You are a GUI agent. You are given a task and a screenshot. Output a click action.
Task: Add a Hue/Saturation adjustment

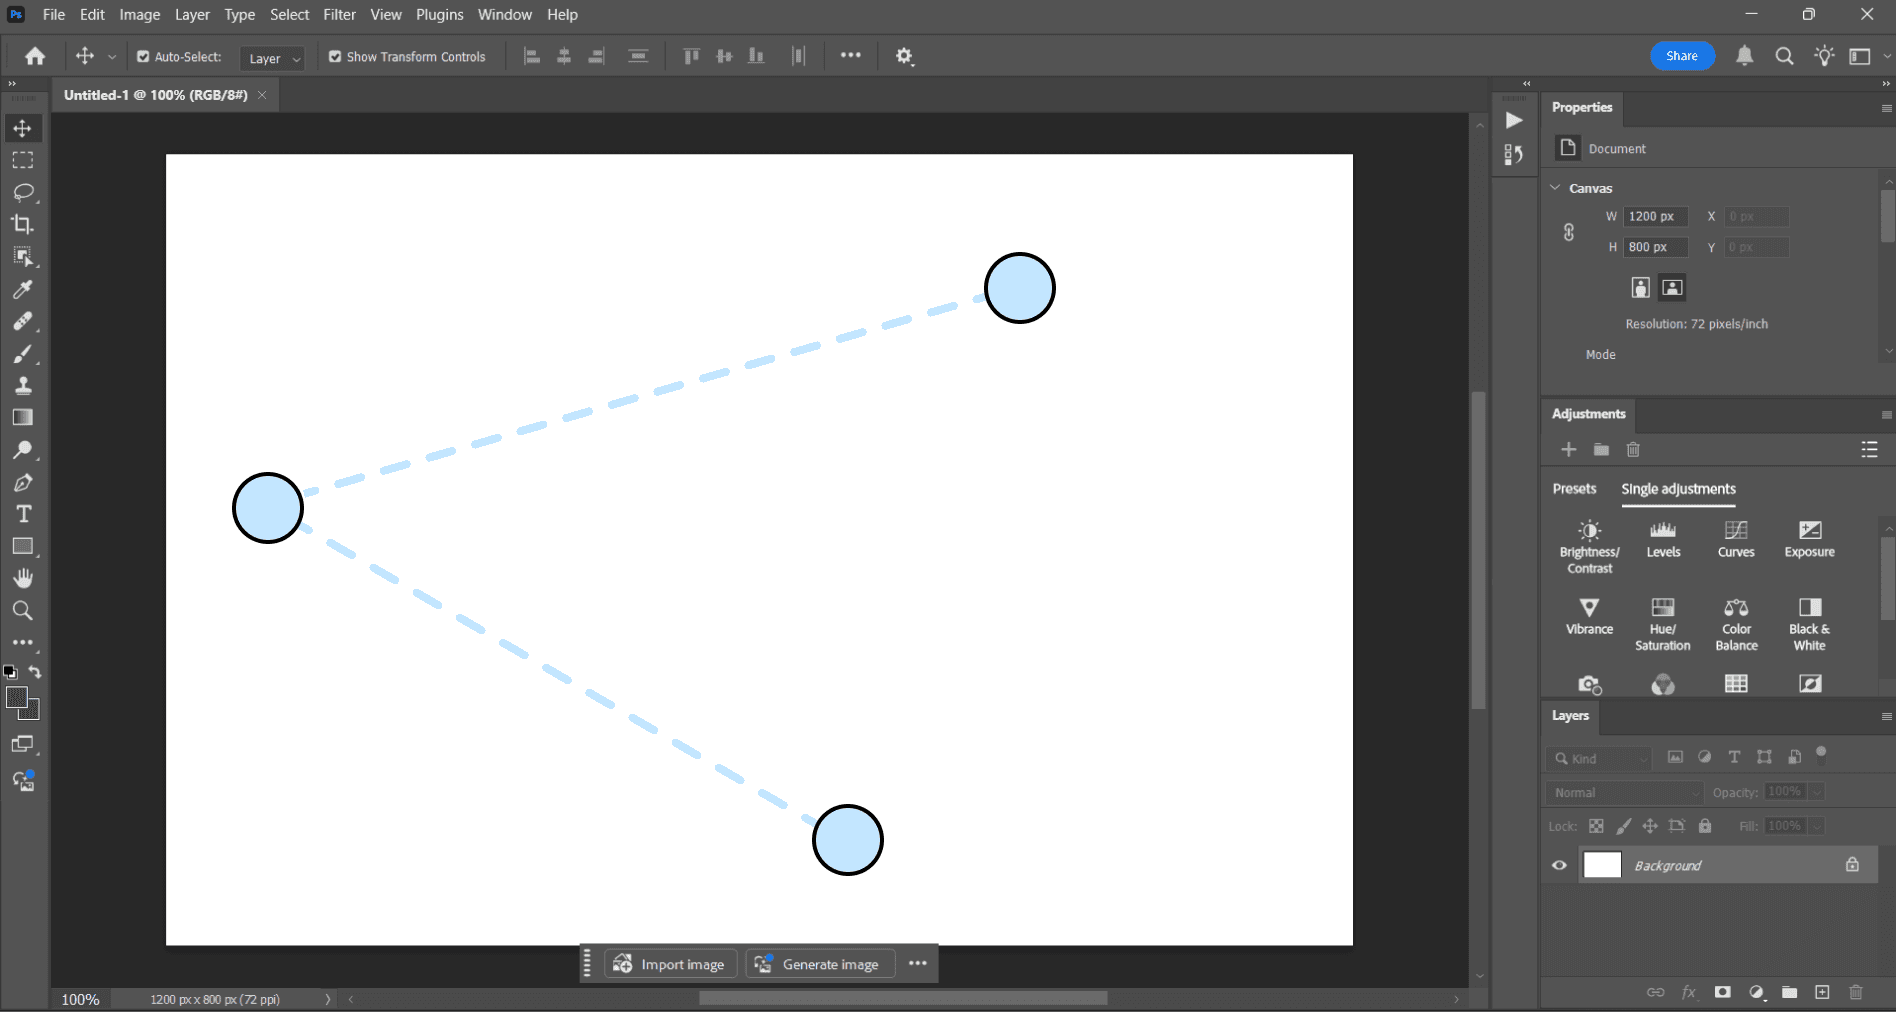point(1663,624)
